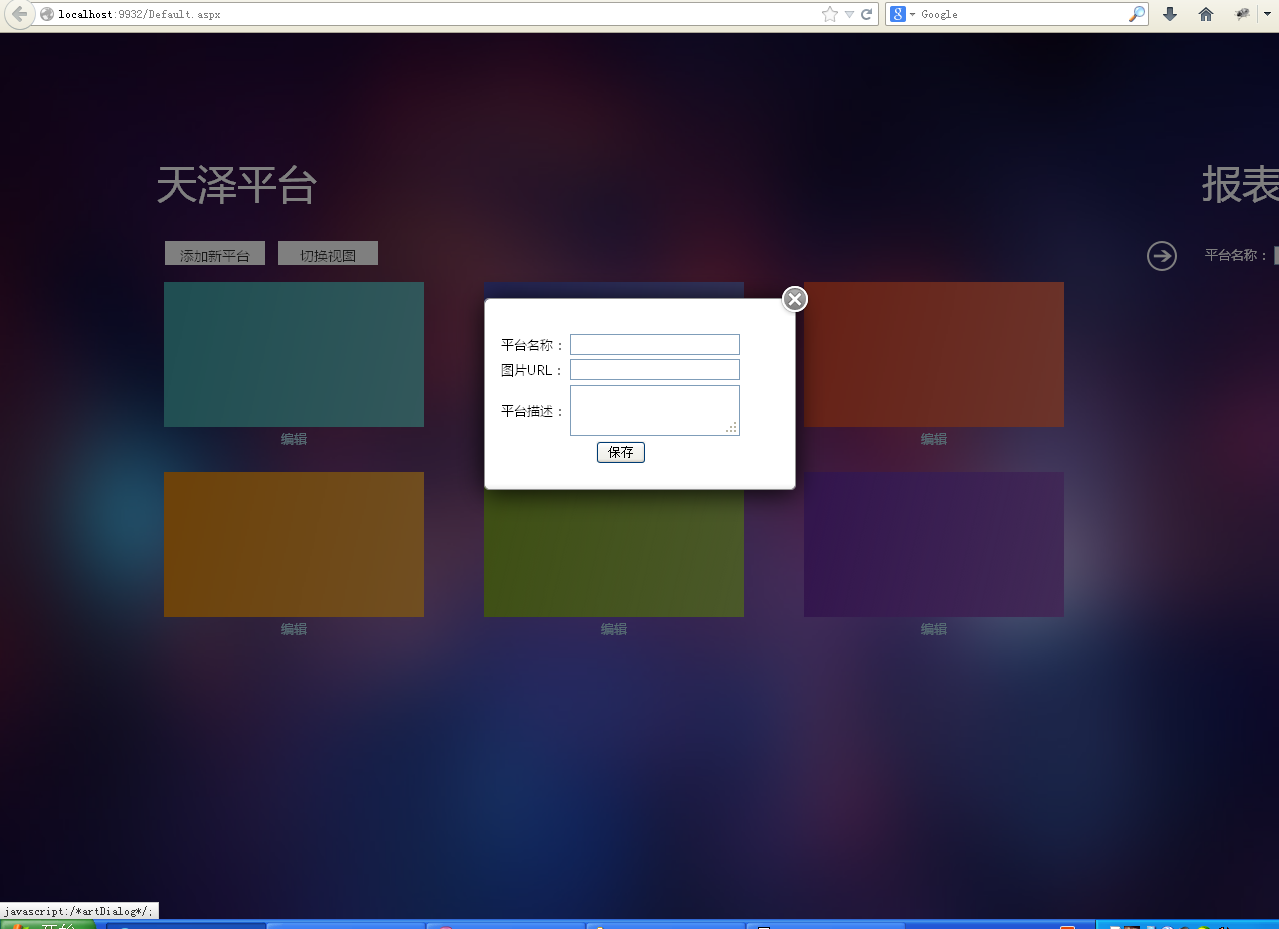The width and height of the screenshot is (1279, 929).
Task: Close the dialog with the X icon
Action: (795, 299)
